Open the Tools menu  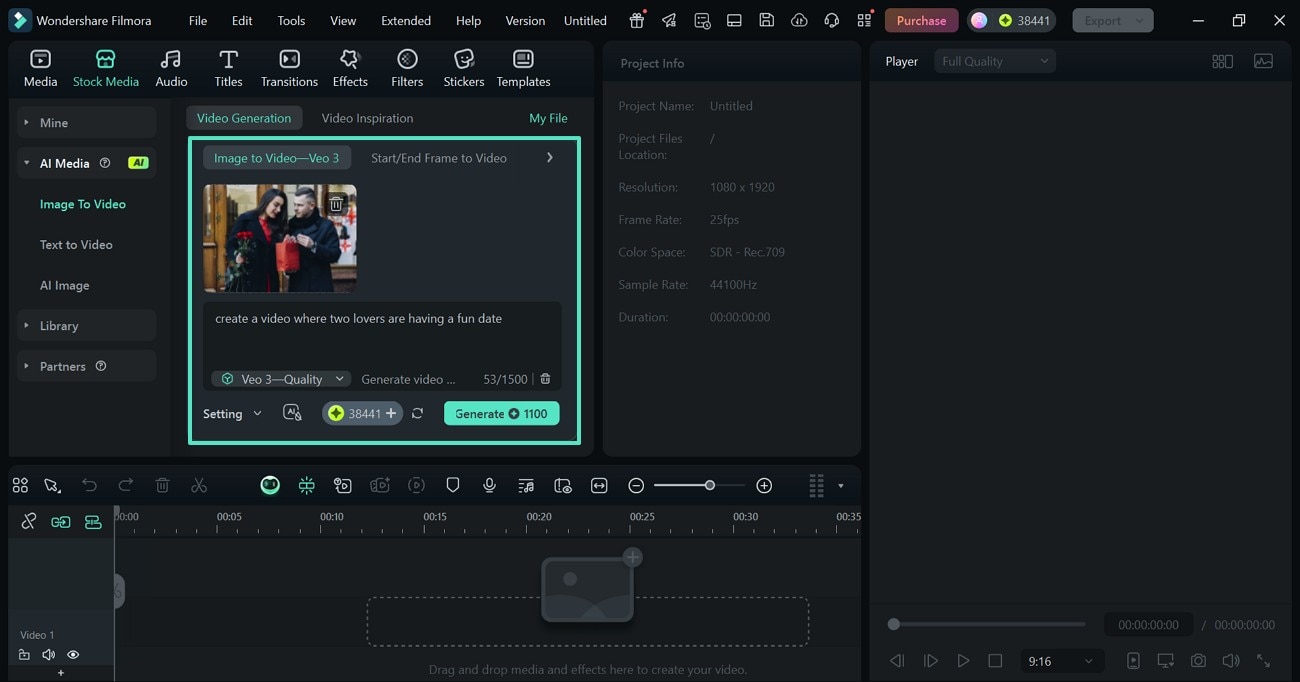290,20
